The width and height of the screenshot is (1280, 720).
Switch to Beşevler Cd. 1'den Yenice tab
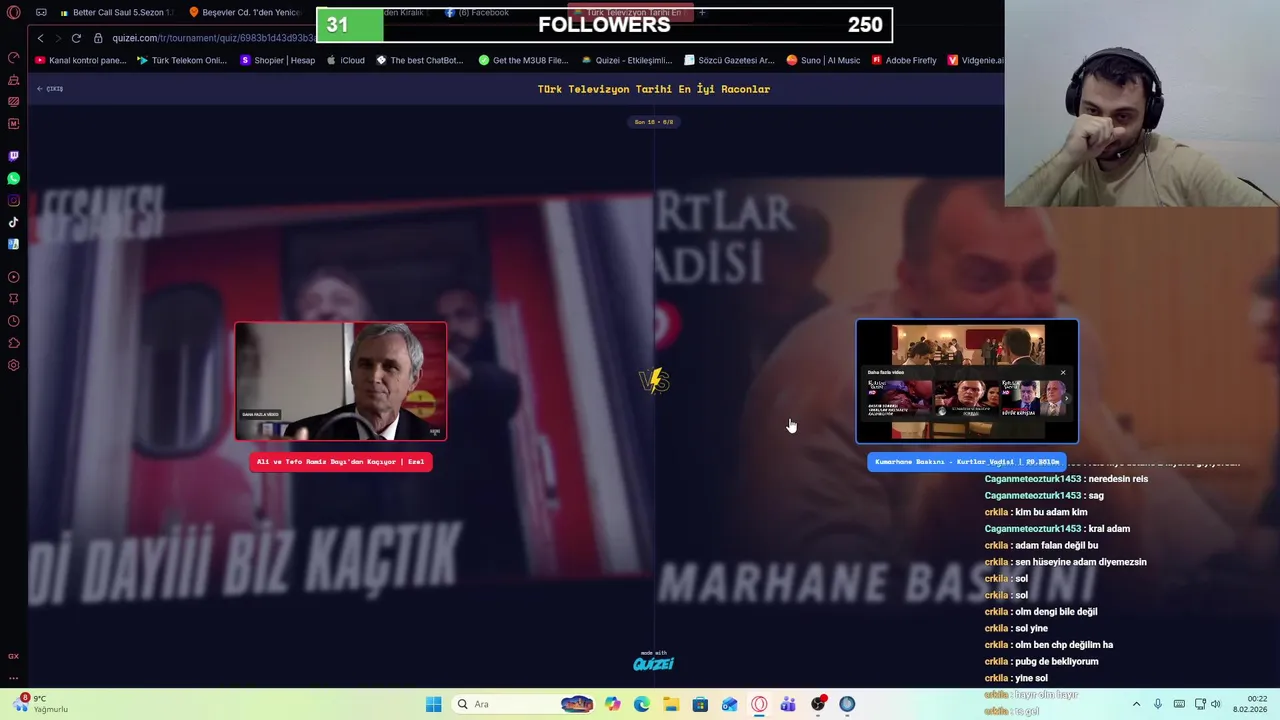245,13
